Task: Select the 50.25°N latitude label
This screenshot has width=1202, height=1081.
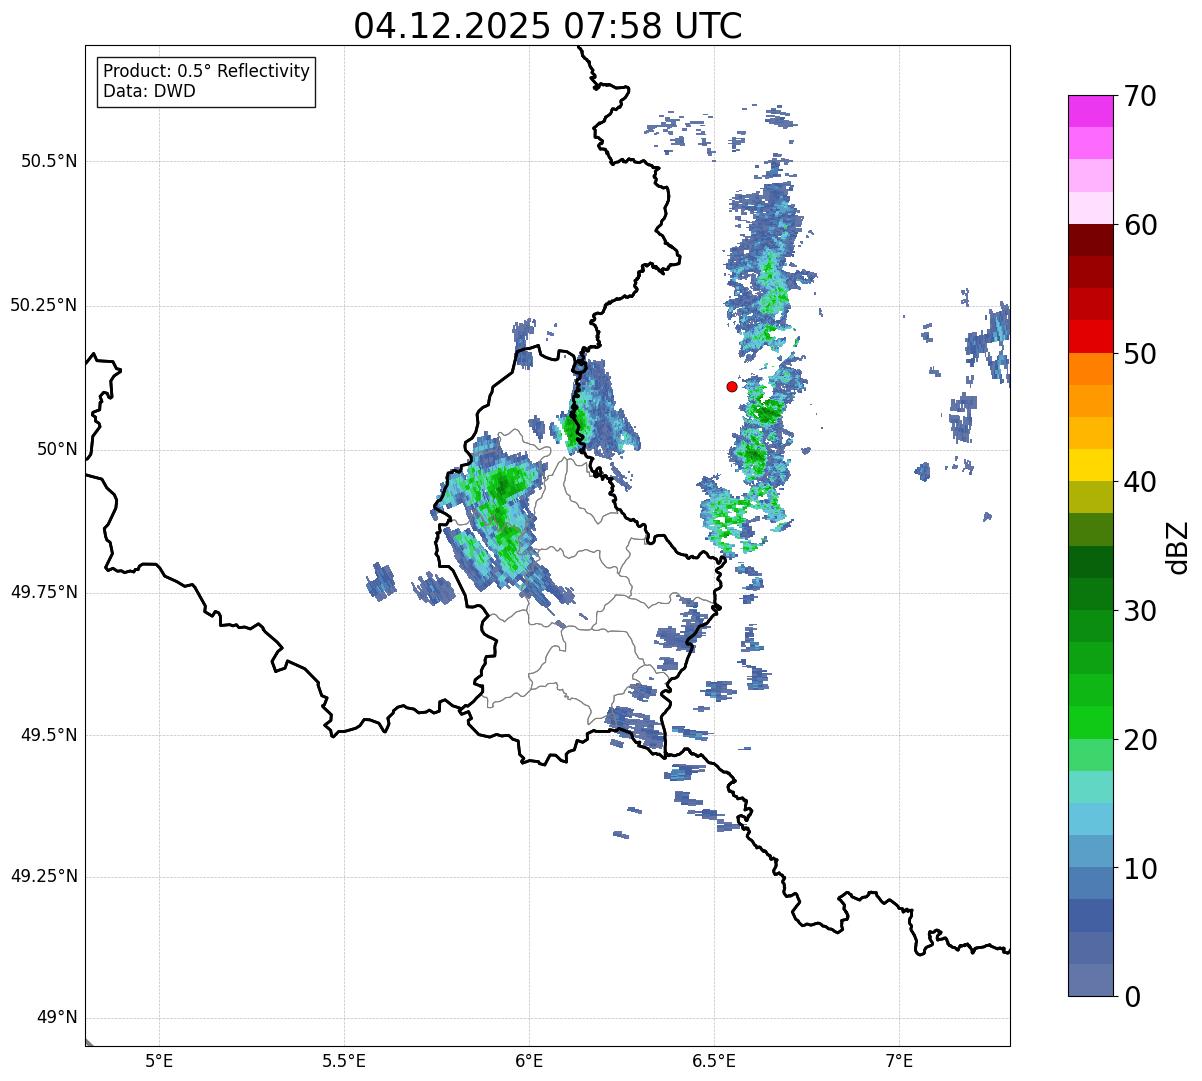Action: 44,305
